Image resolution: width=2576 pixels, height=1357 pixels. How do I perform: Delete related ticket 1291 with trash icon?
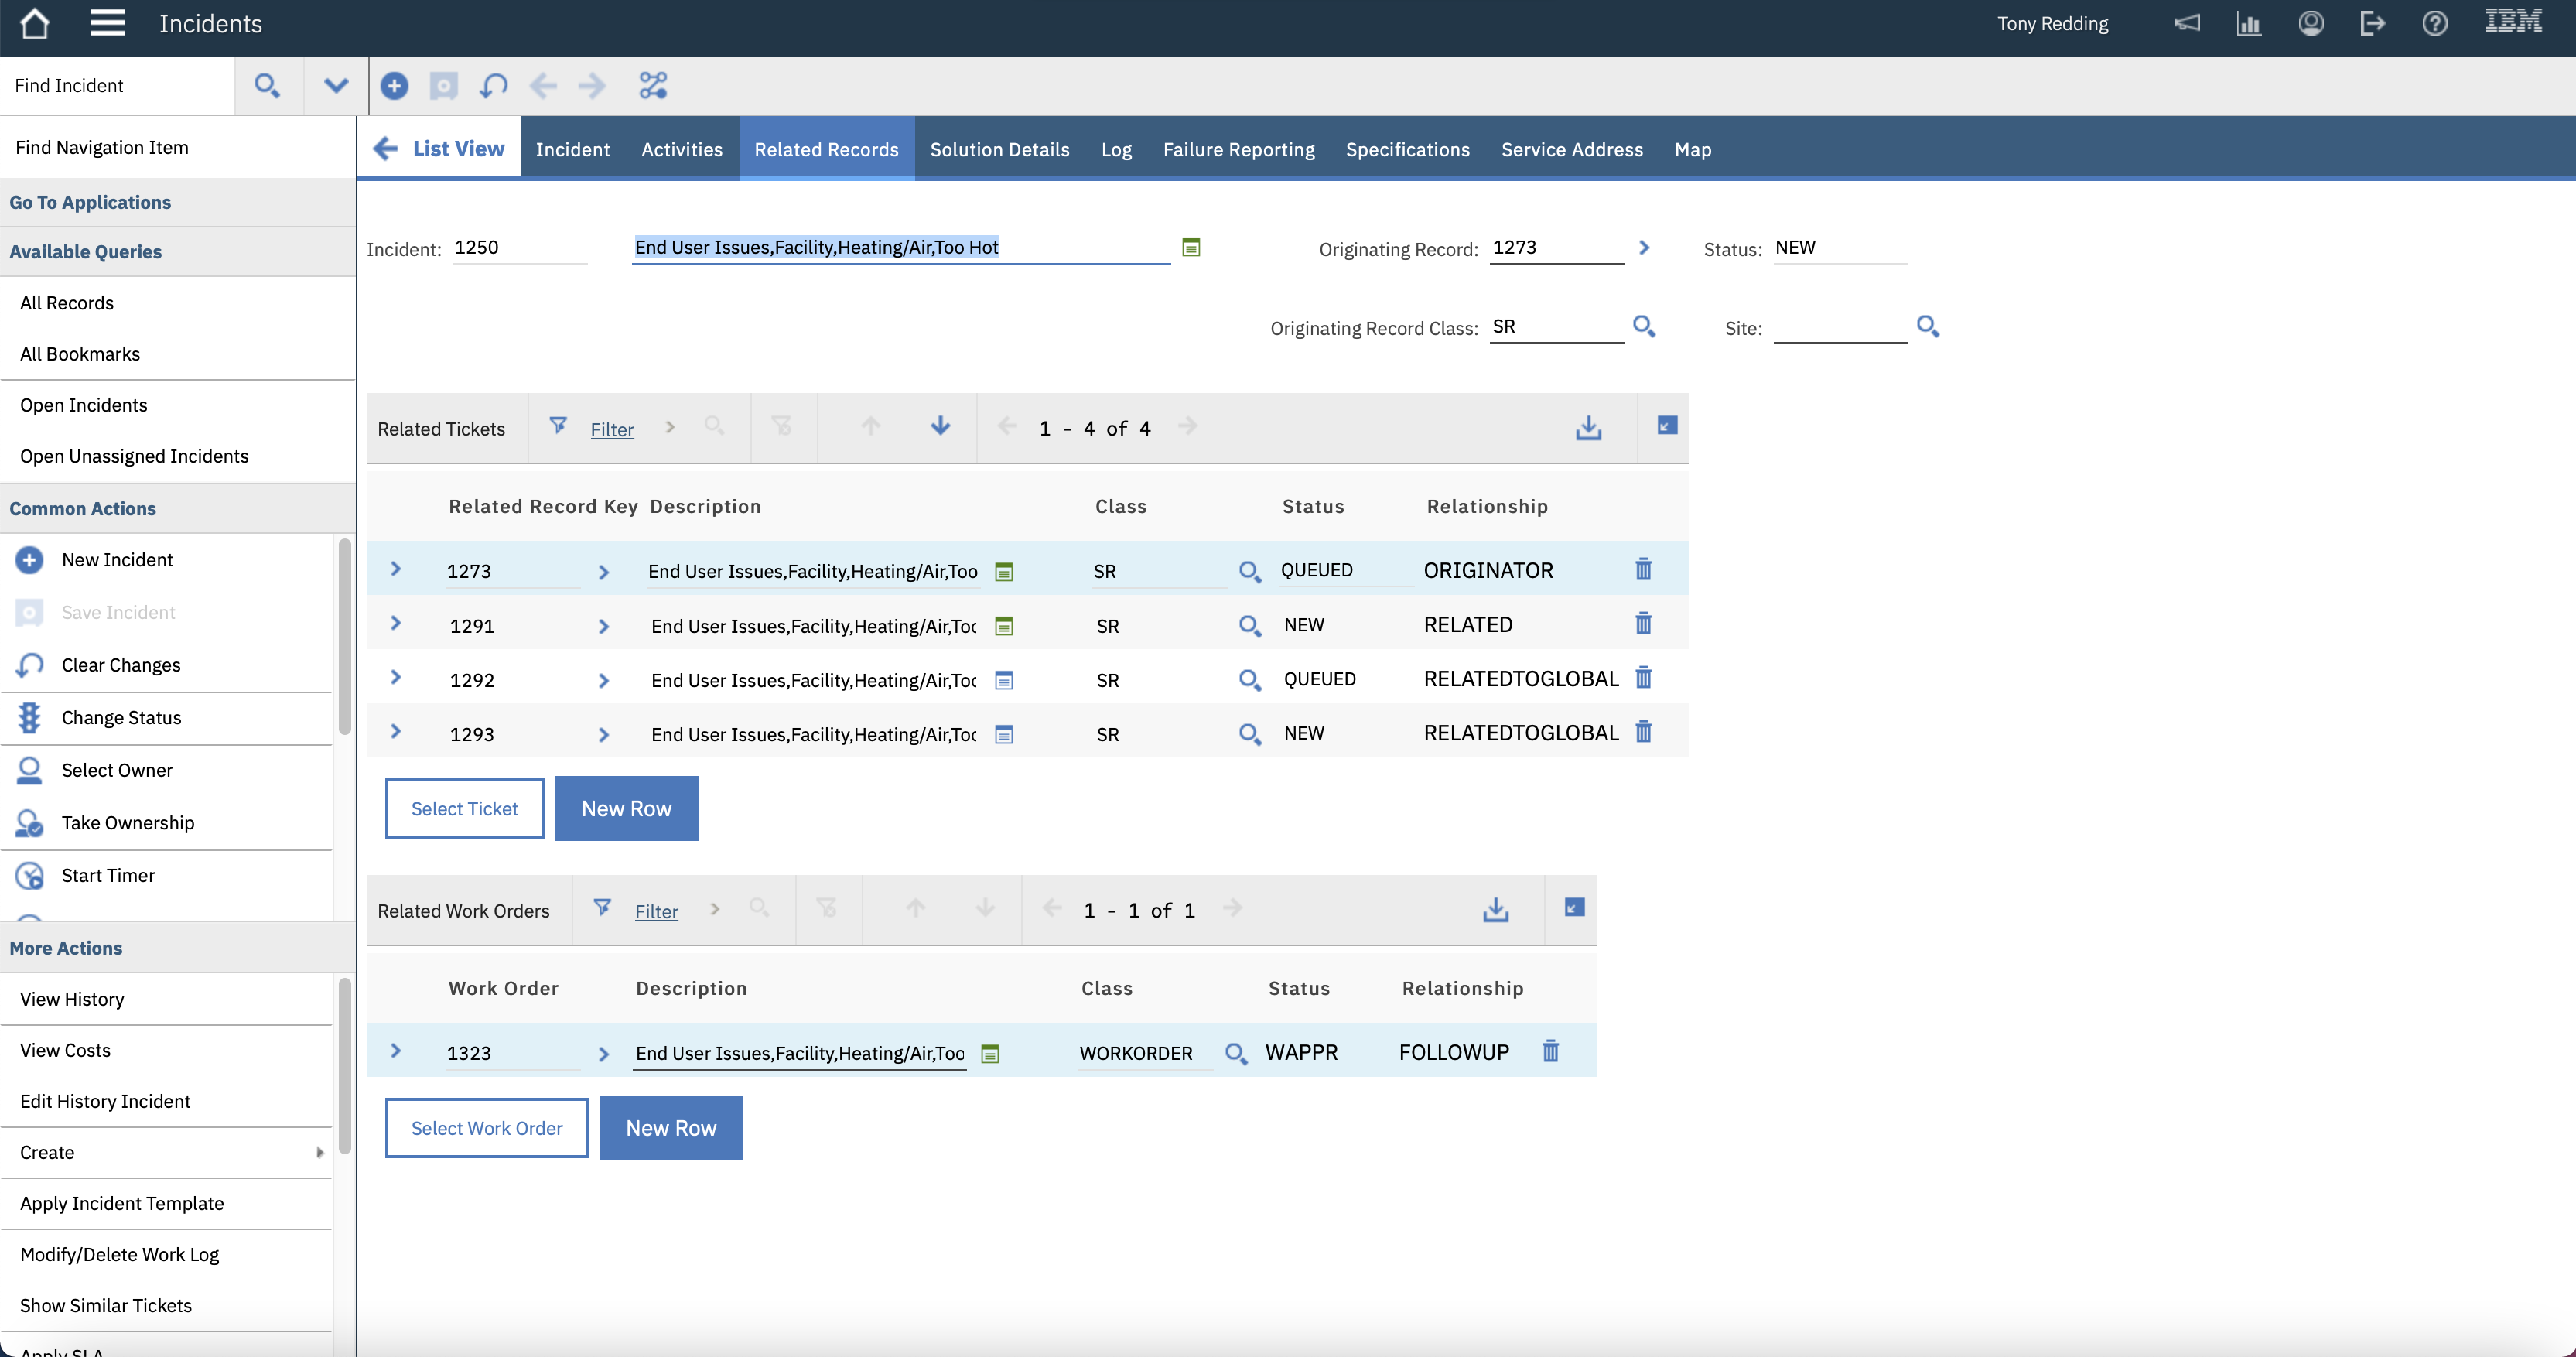click(x=1643, y=624)
